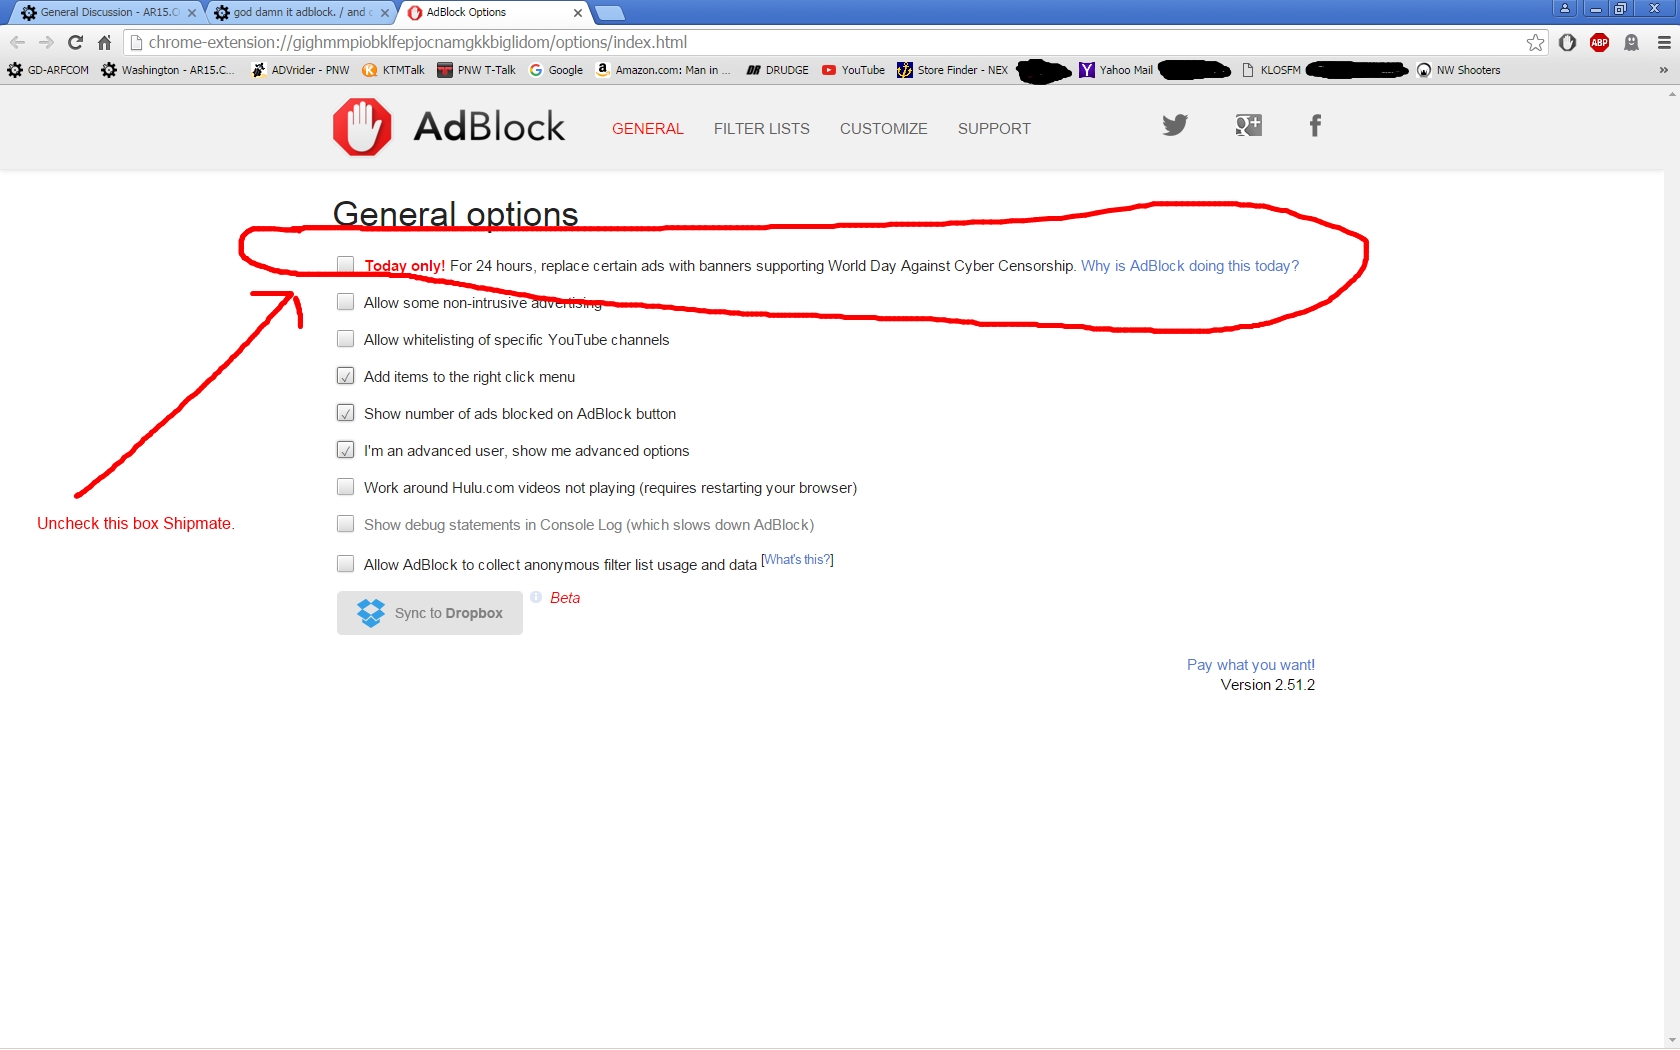
Task: Switch to the SUPPORT tab
Action: [994, 128]
